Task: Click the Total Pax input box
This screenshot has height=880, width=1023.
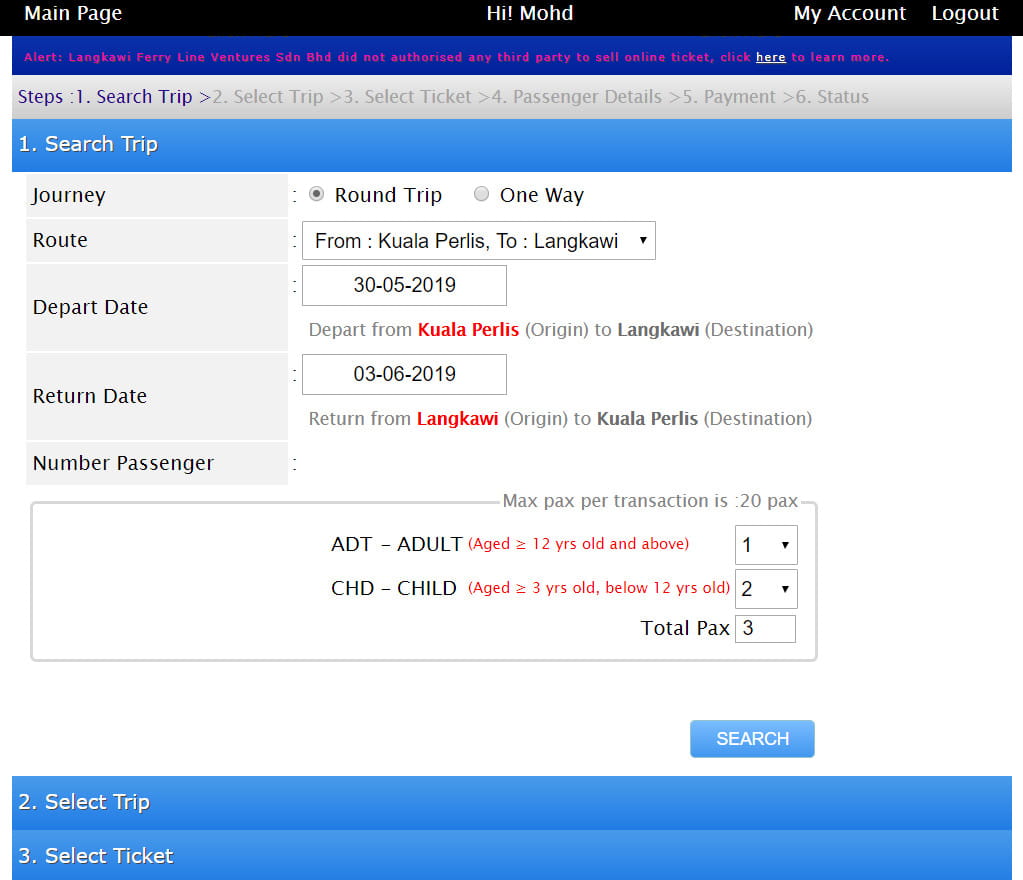Action: point(765,629)
